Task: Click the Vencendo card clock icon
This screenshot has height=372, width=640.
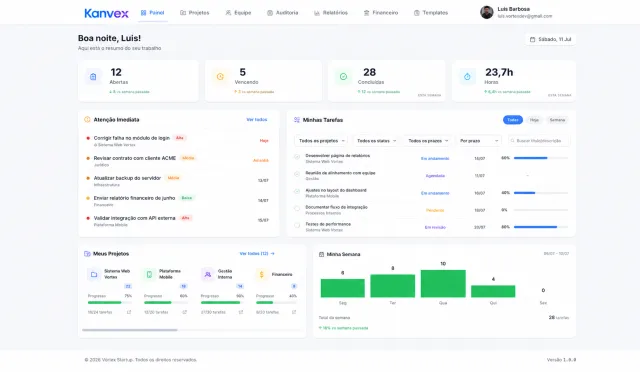Action: click(220, 77)
